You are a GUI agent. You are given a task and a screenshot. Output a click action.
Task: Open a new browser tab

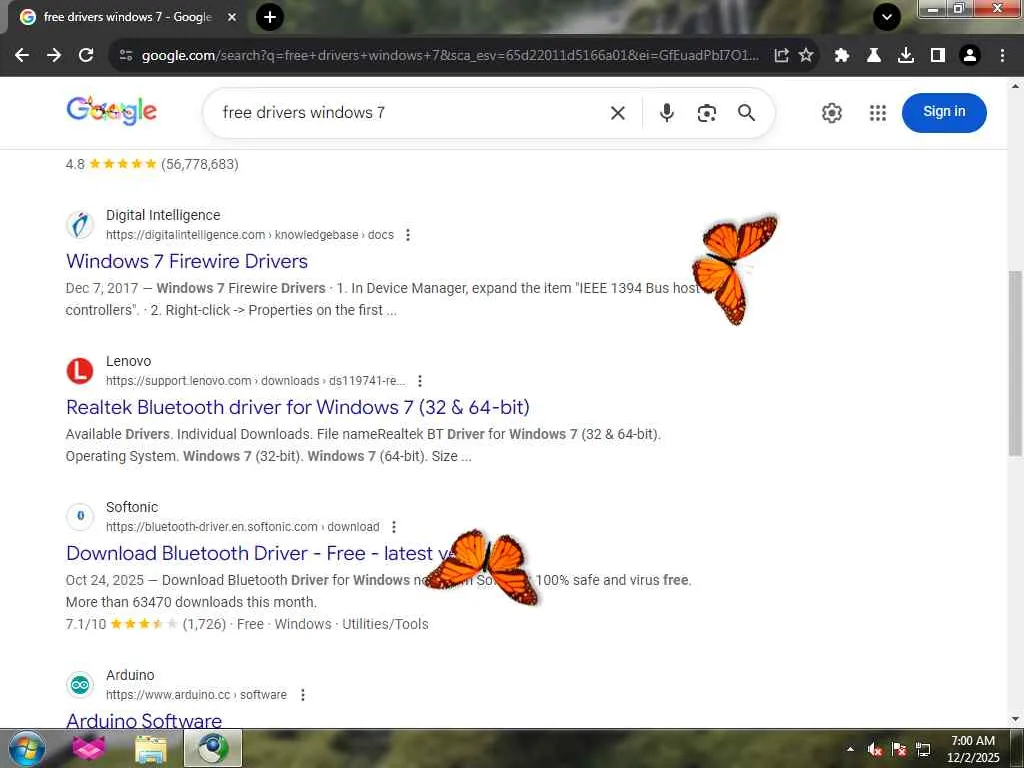click(270, 18)
